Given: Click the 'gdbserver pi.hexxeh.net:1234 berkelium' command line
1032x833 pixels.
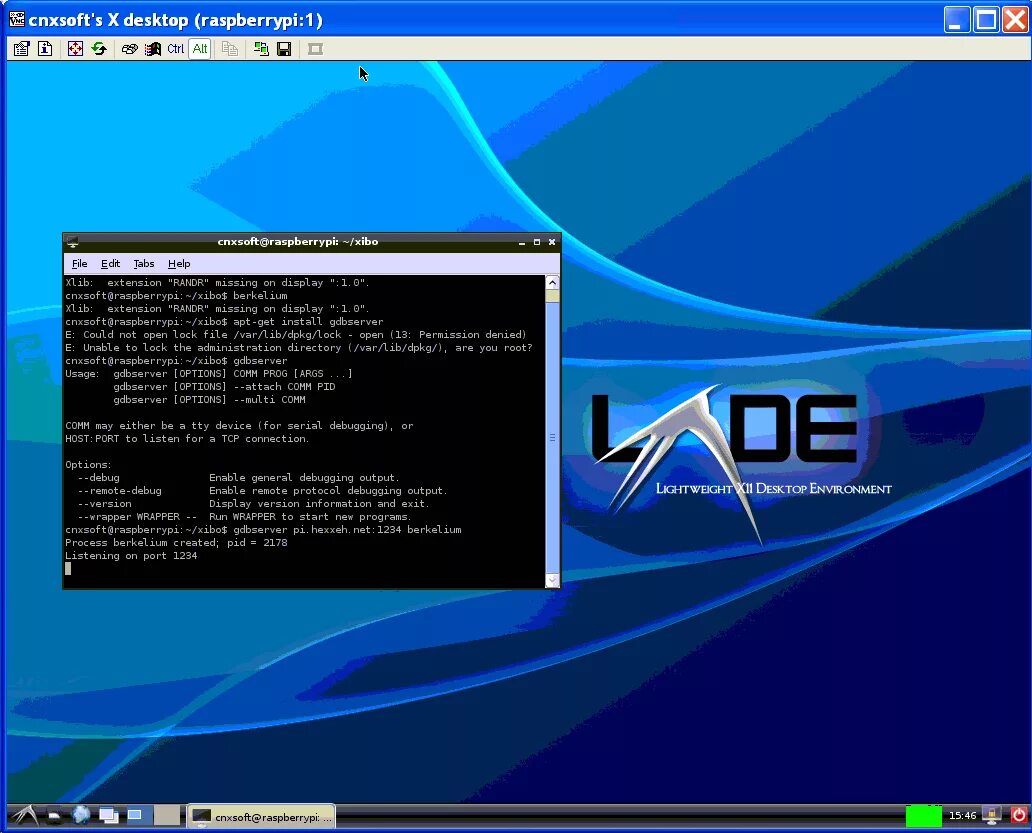Looking at the screenshot, I should [347, 530].
